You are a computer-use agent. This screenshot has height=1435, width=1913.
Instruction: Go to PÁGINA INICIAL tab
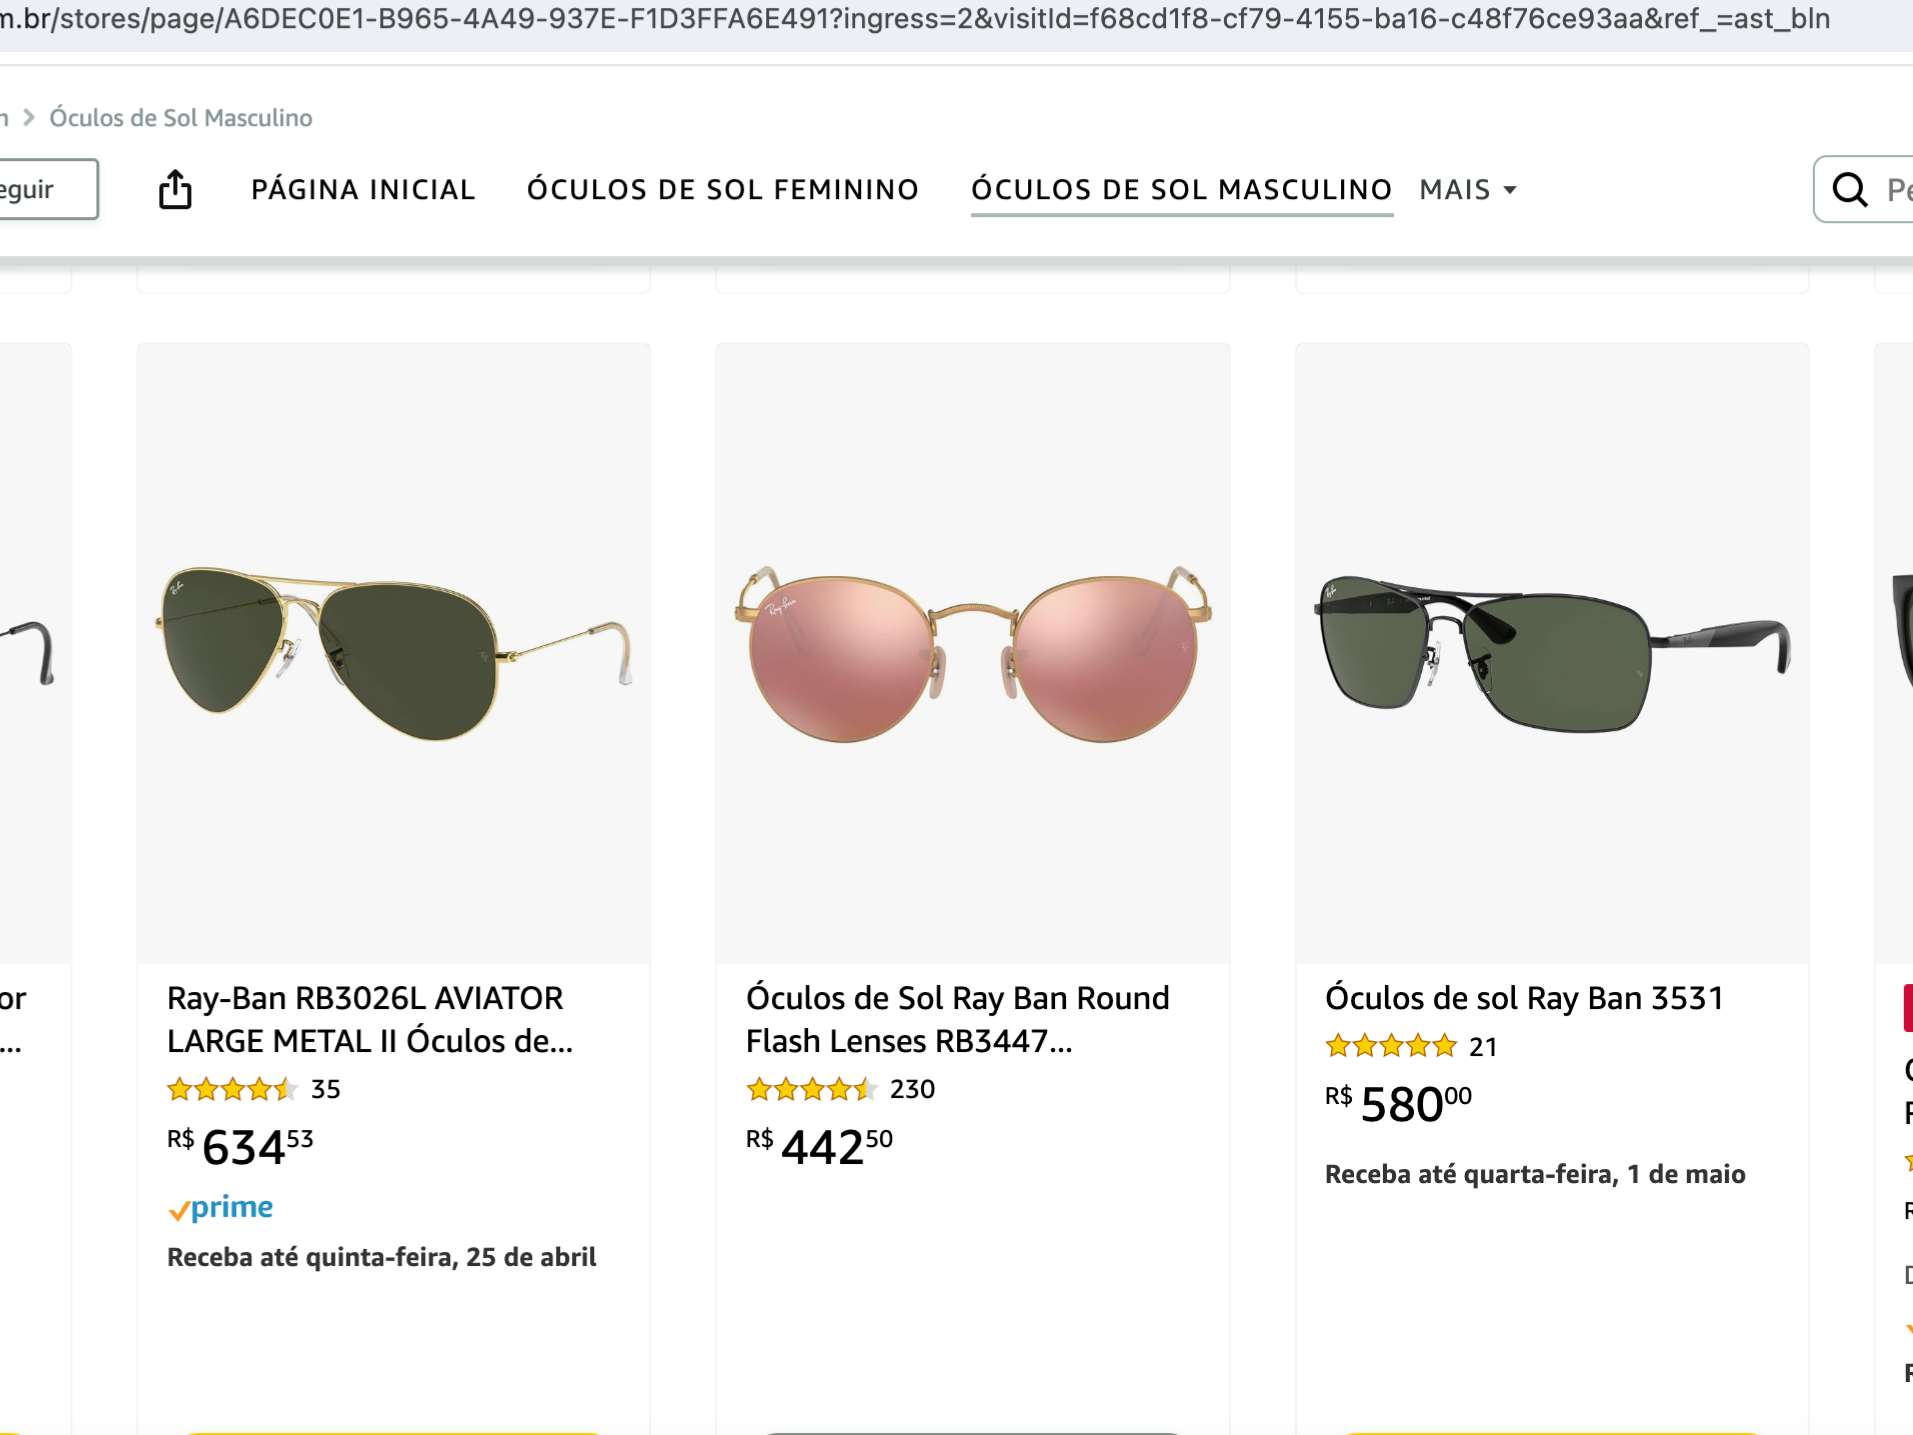(x=363, y=189)
